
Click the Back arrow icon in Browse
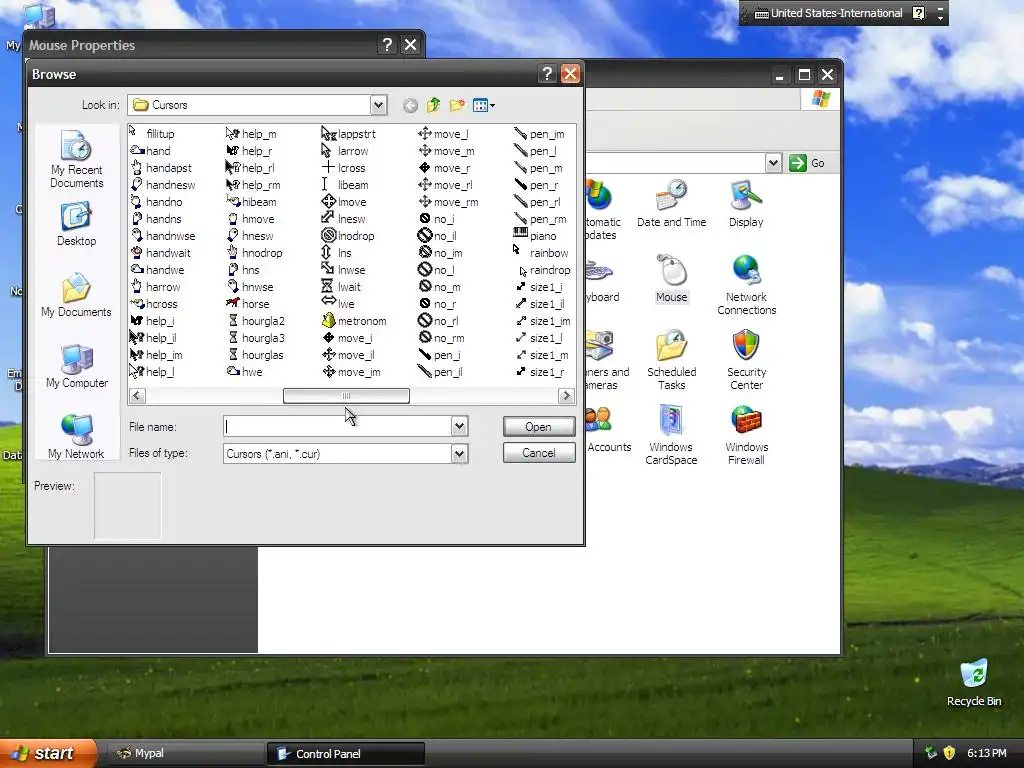click(x=410, y=105)
